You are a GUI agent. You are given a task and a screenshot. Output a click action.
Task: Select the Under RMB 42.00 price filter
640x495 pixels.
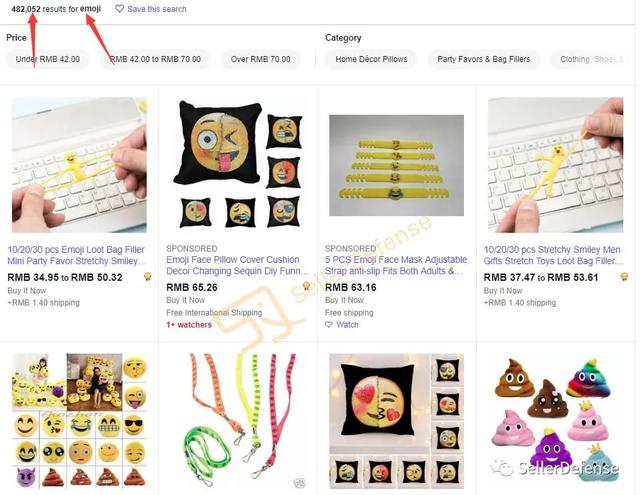48,59
